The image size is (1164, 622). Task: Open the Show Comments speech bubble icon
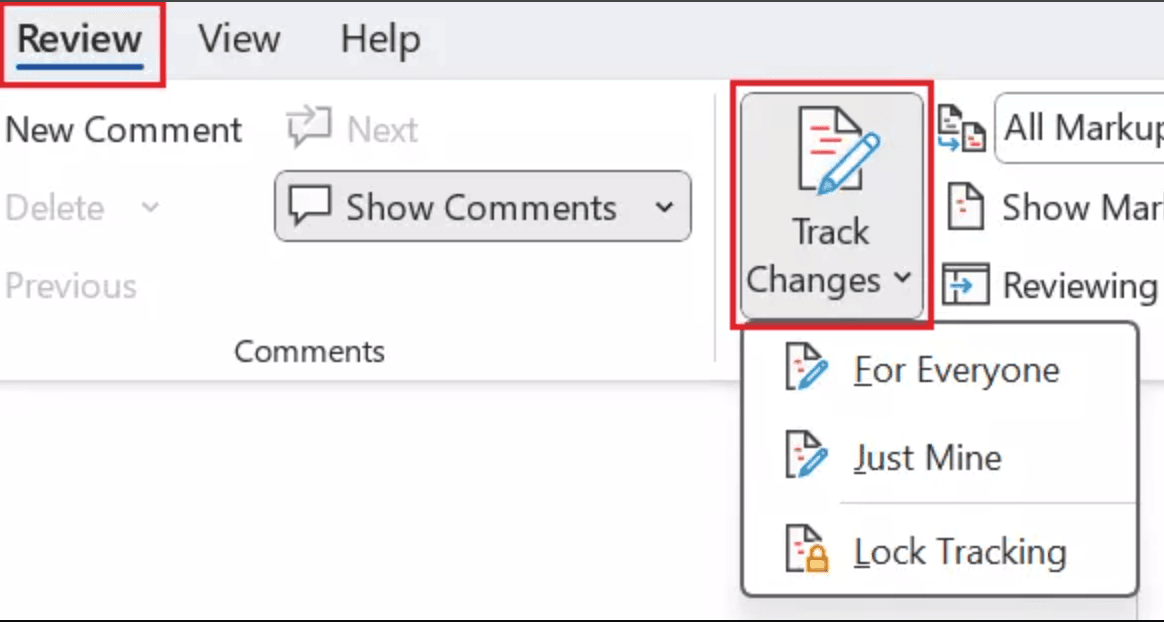coord(311,206)
